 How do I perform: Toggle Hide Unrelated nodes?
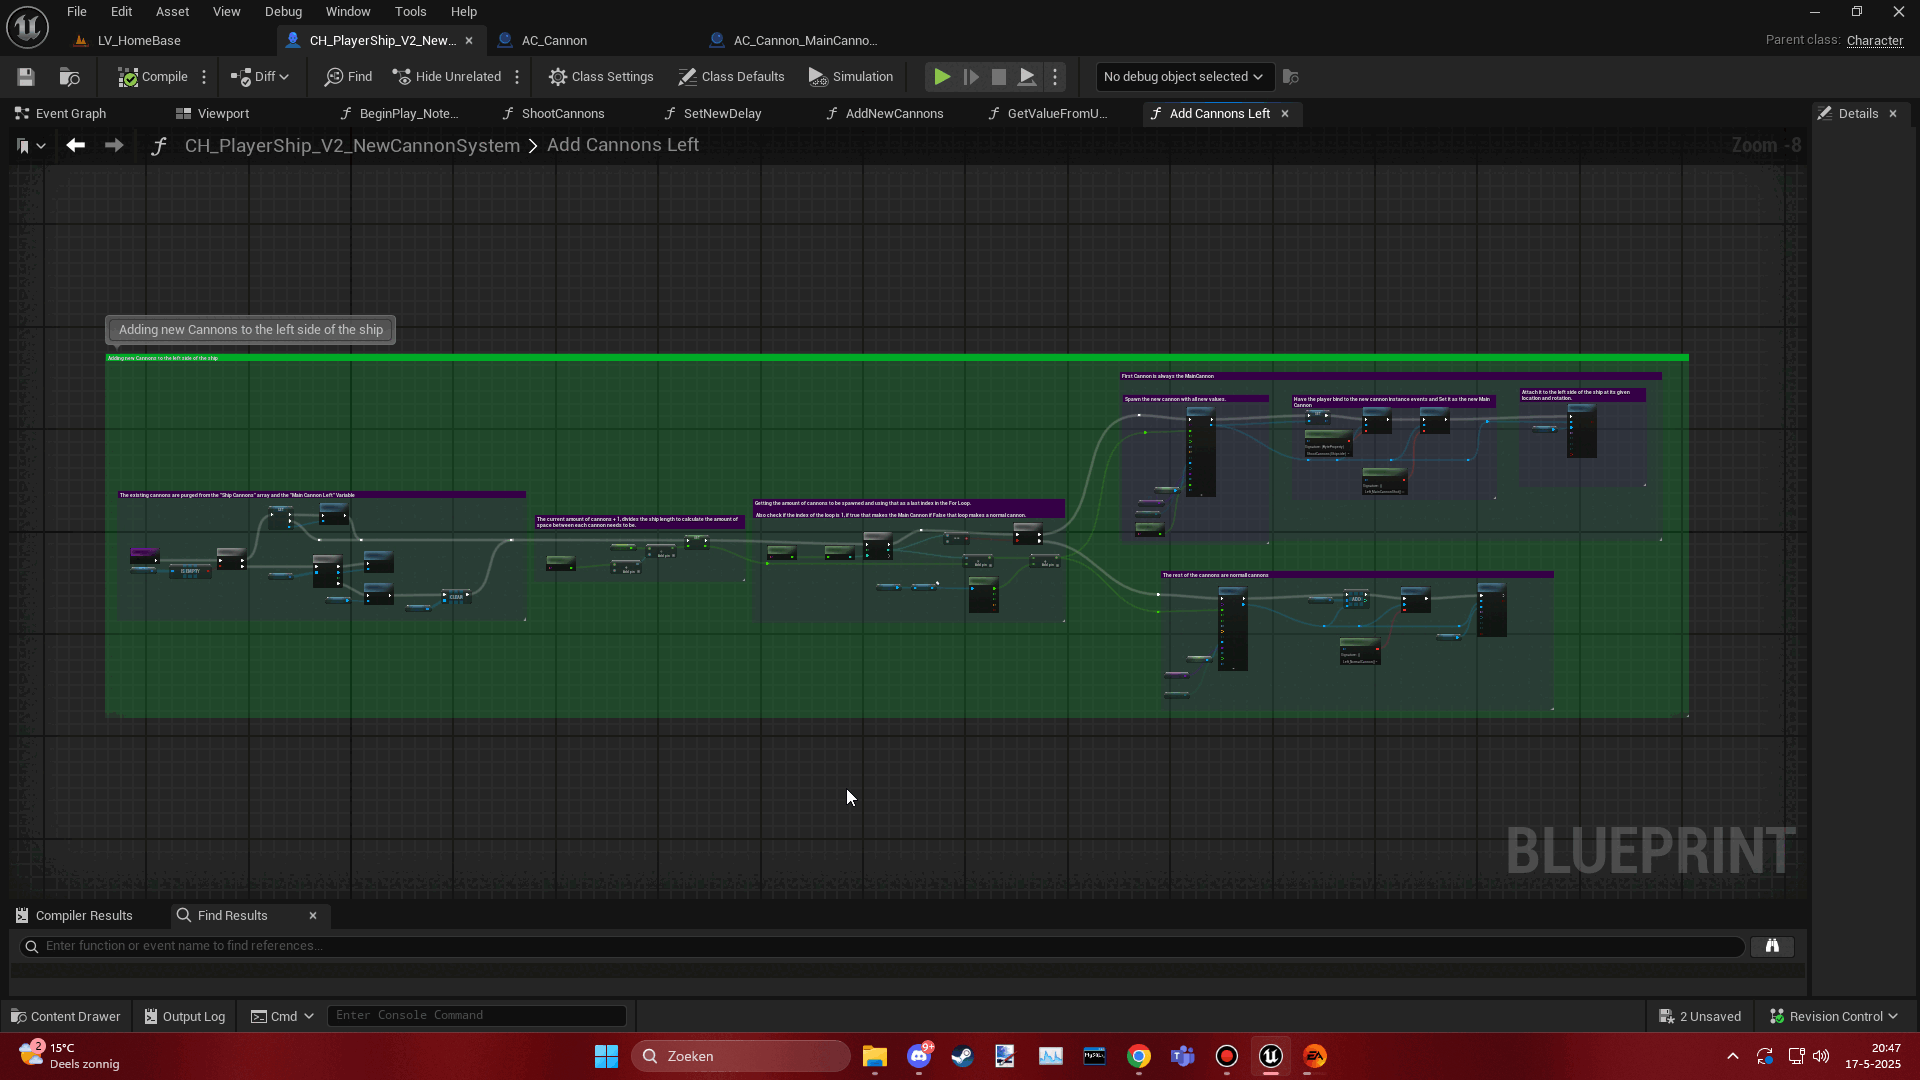[447, 77]
